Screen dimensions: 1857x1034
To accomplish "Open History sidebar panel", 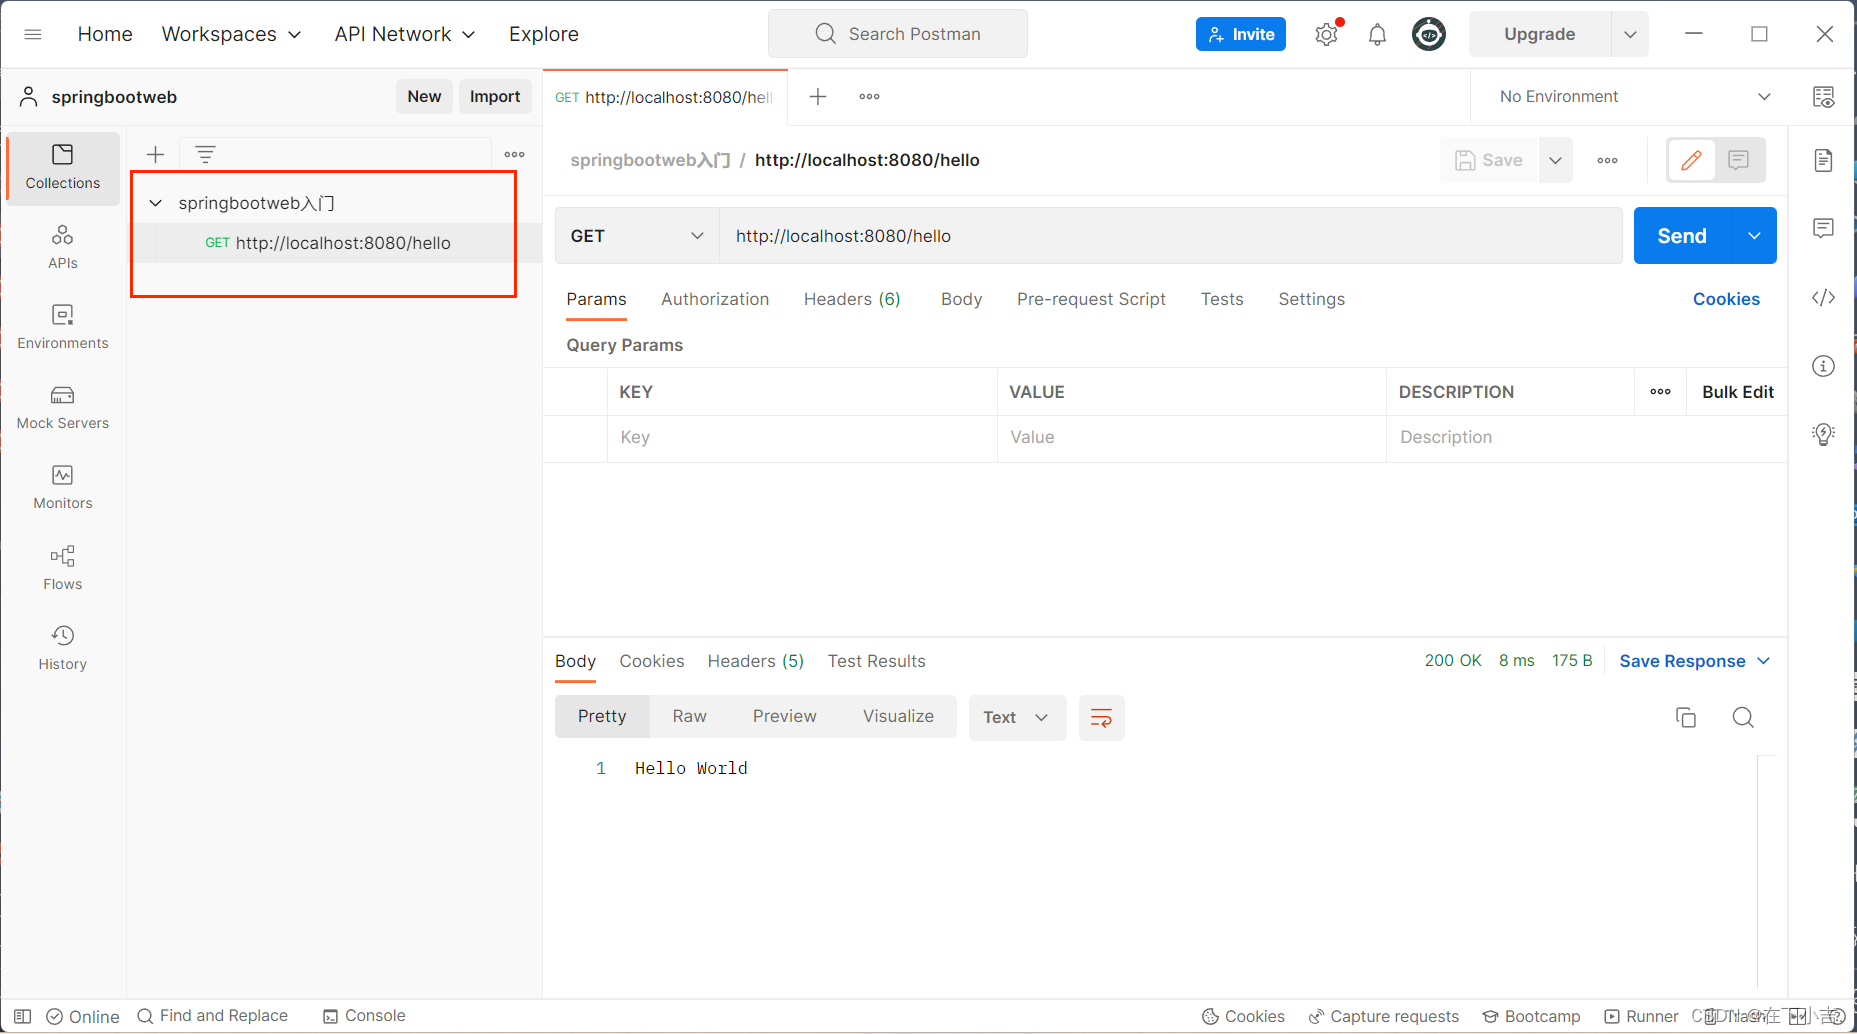I will [x=63, y=648].
